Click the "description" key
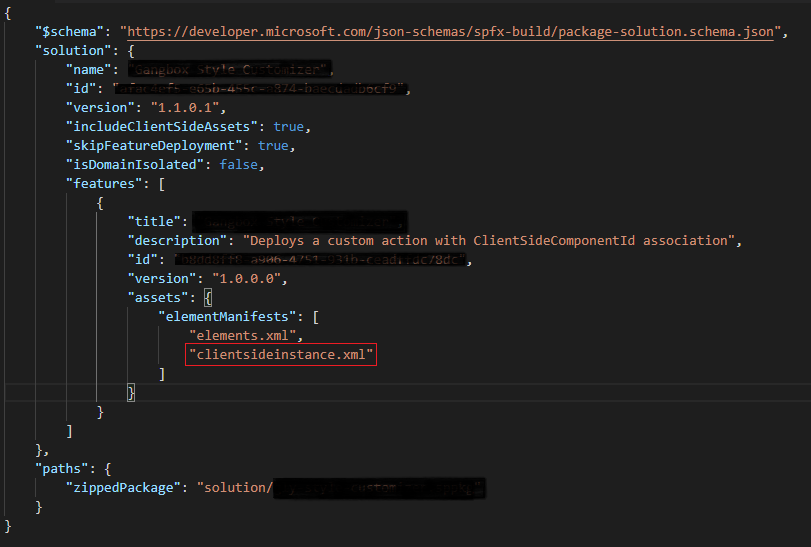Image resolution: width=811 pixels, height=547 pixels. tap(177, 240)
